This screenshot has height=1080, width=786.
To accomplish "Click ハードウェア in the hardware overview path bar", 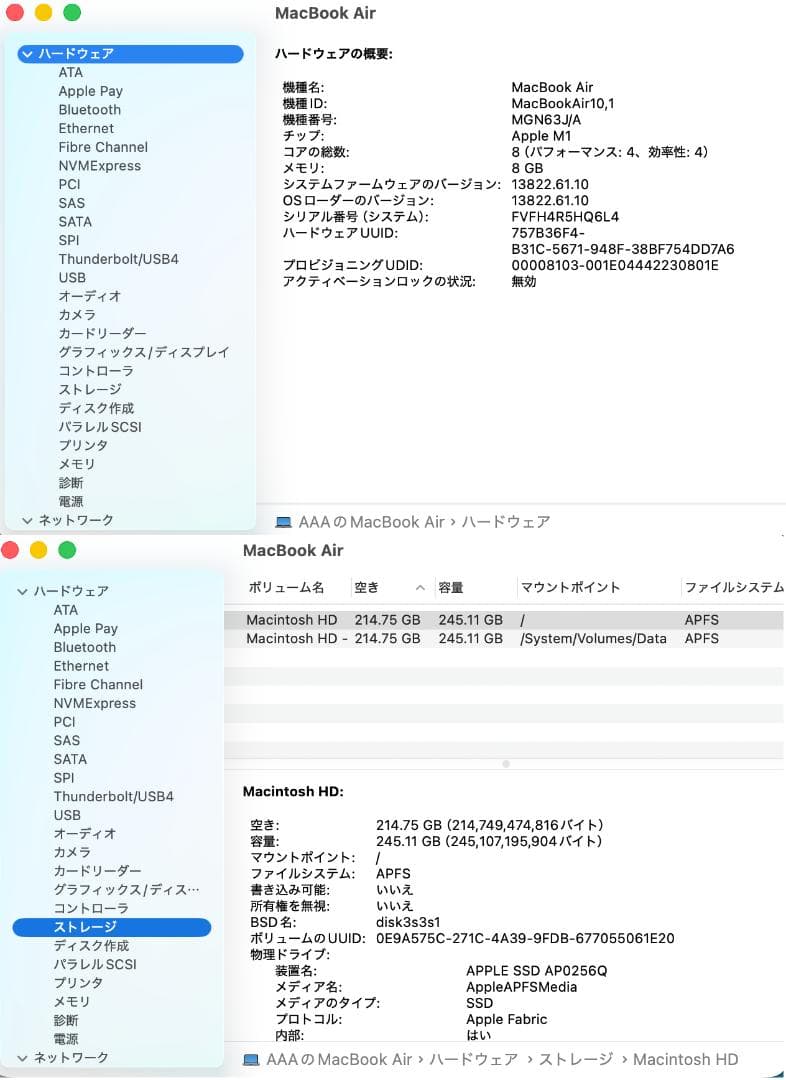I will click(x=506, y=522).
